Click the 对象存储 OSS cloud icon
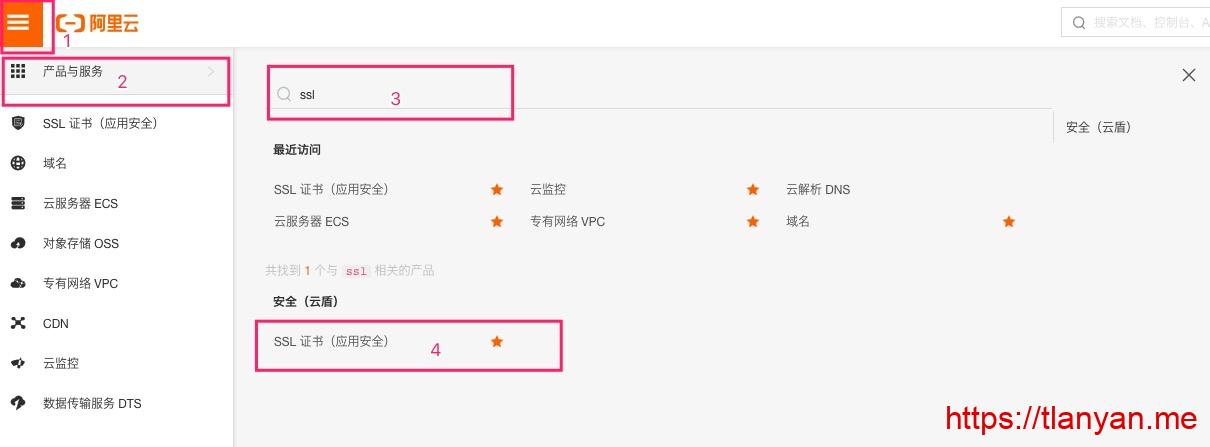The height and width of the screenshot is (447, 1210). coord(18,243)
